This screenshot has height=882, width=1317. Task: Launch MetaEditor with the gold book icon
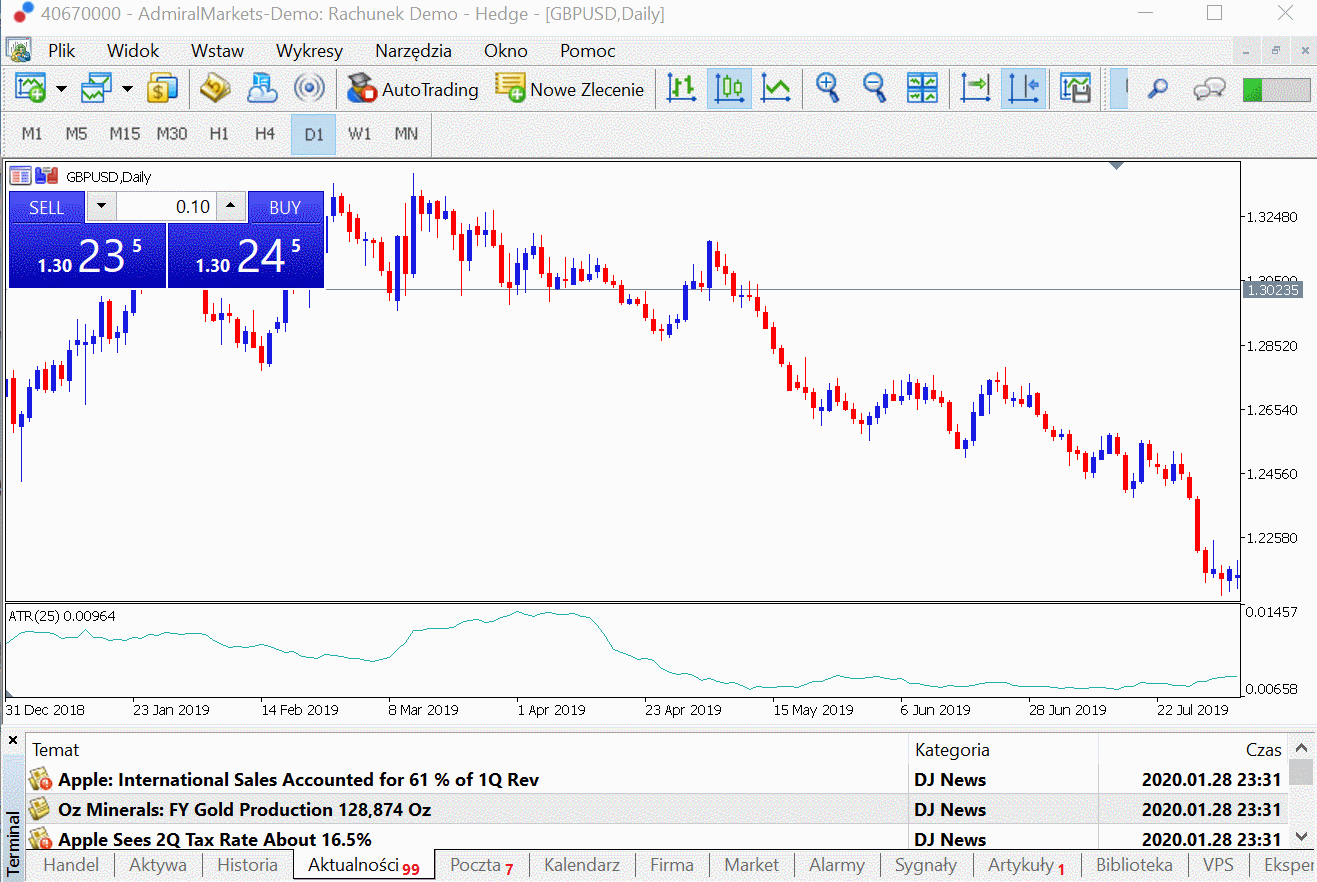tap(215, 89)
